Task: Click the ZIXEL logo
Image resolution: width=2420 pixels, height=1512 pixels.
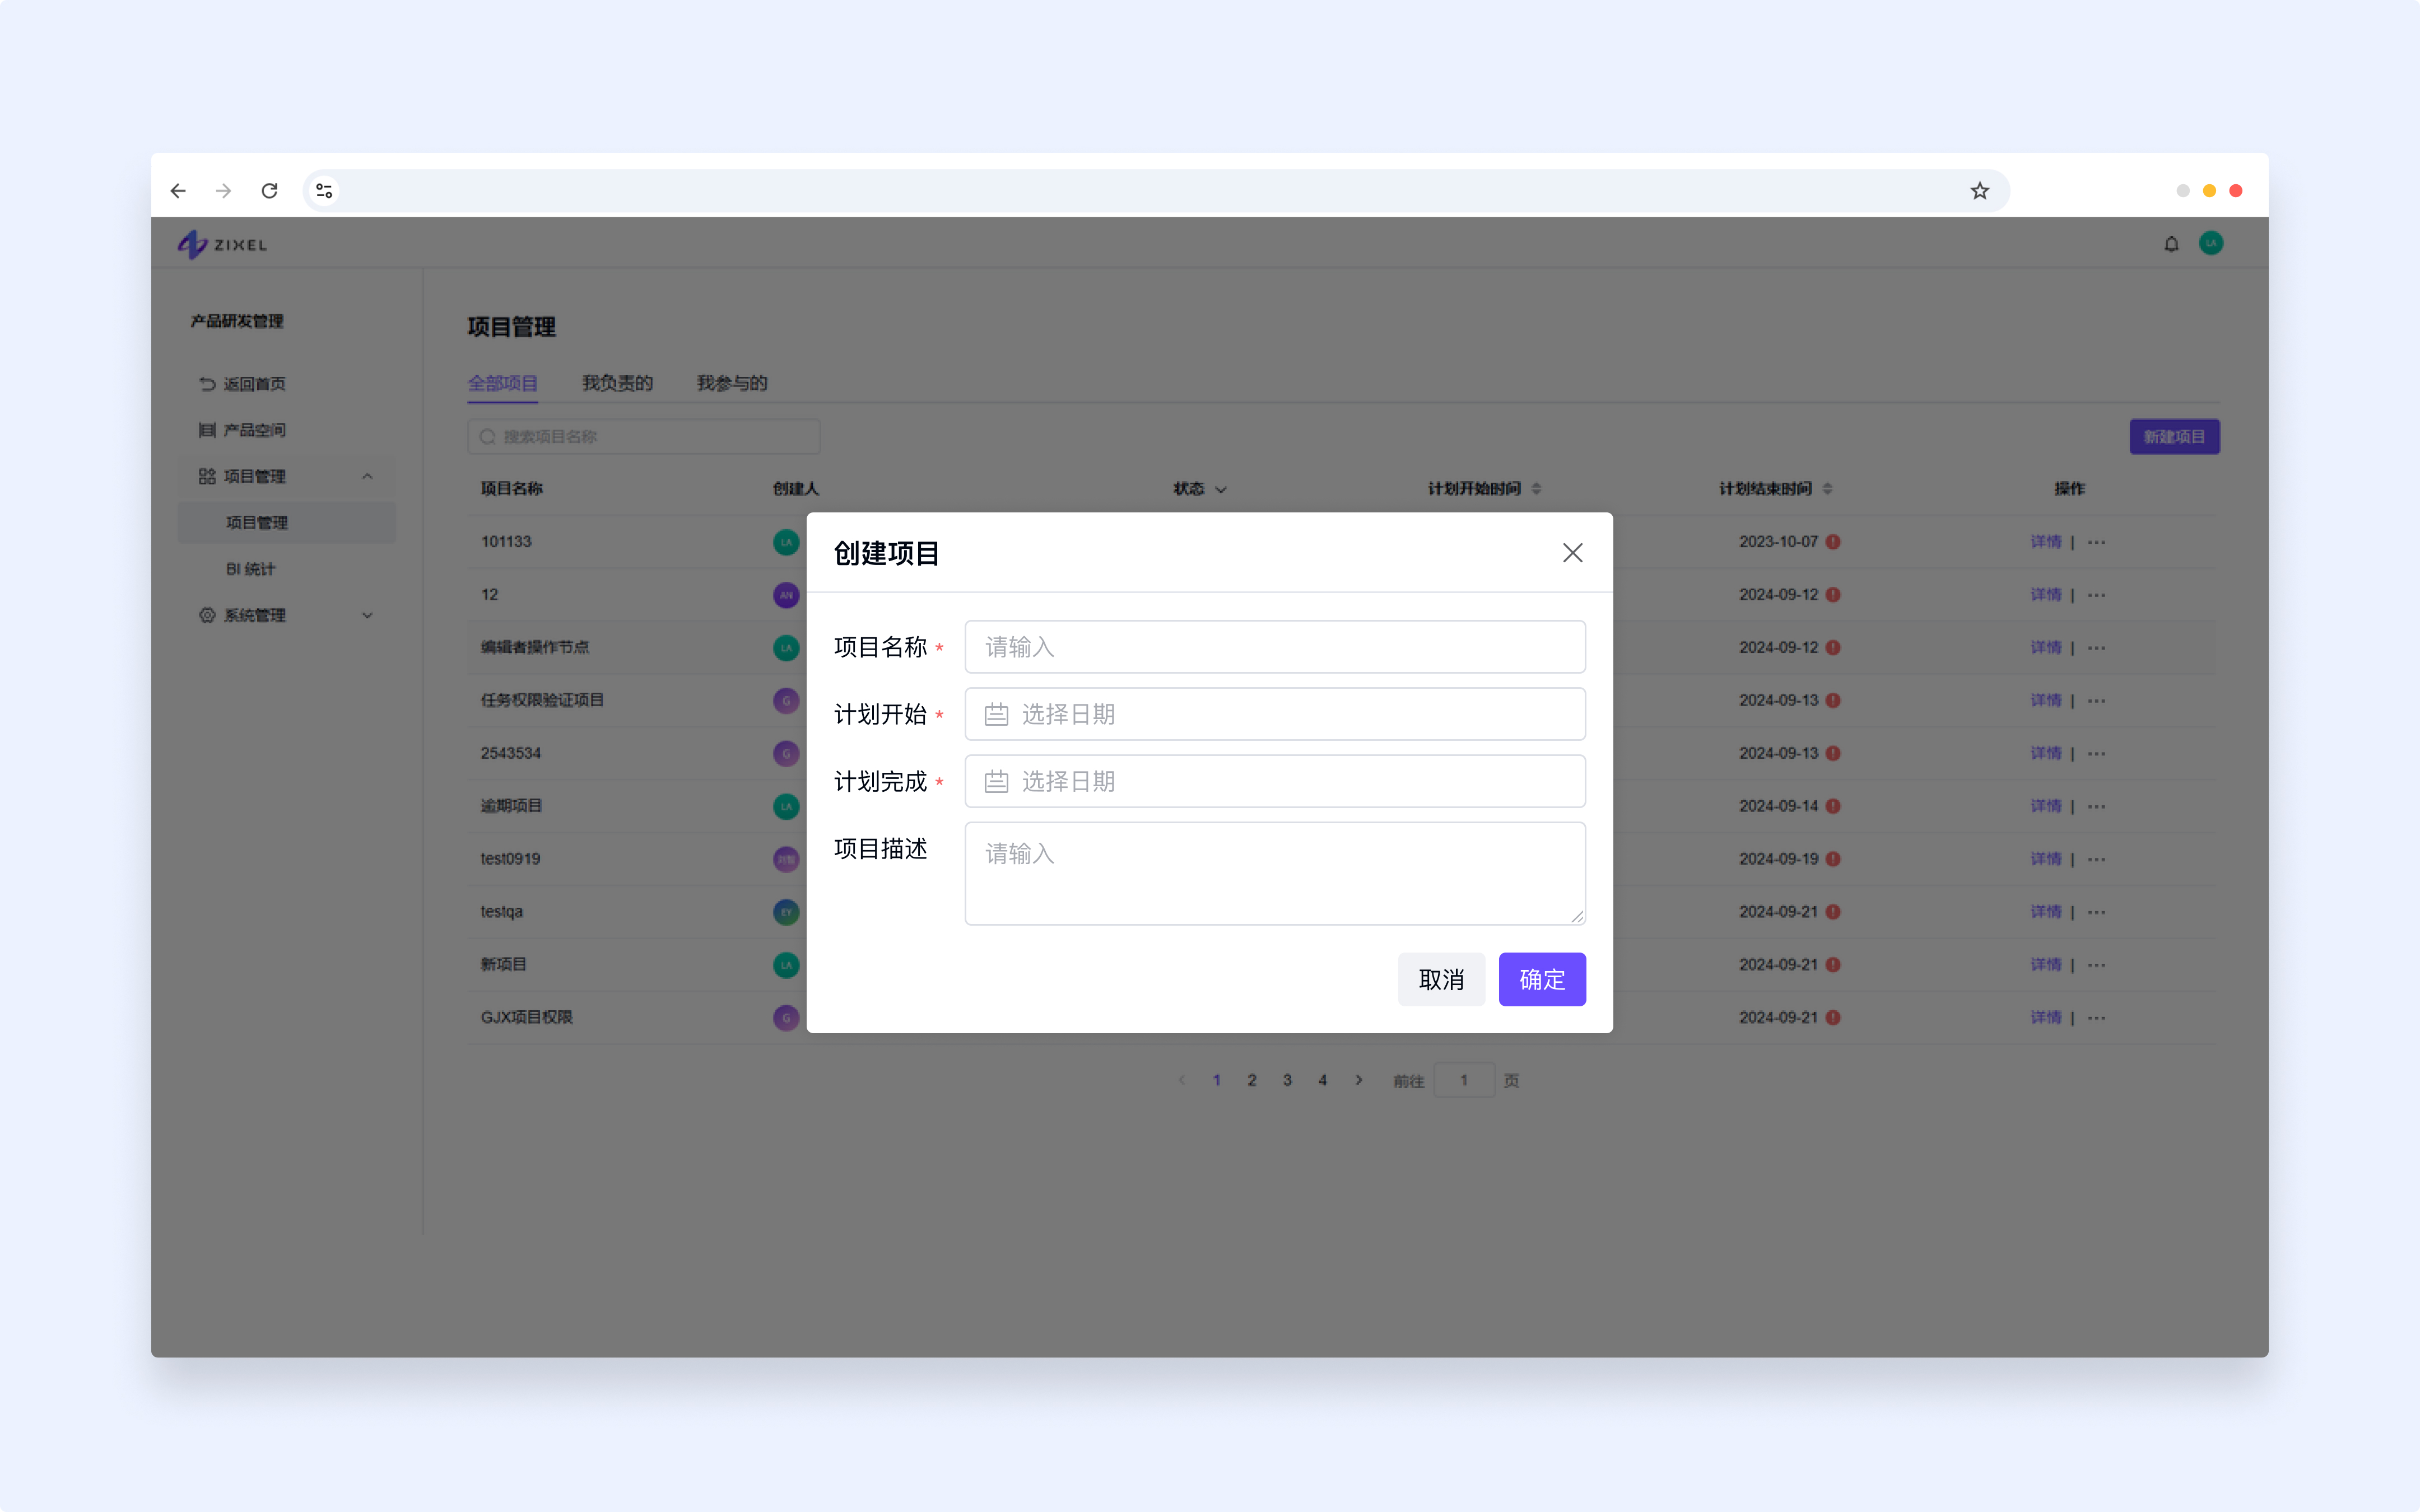Action: click(x=223, y=244)
